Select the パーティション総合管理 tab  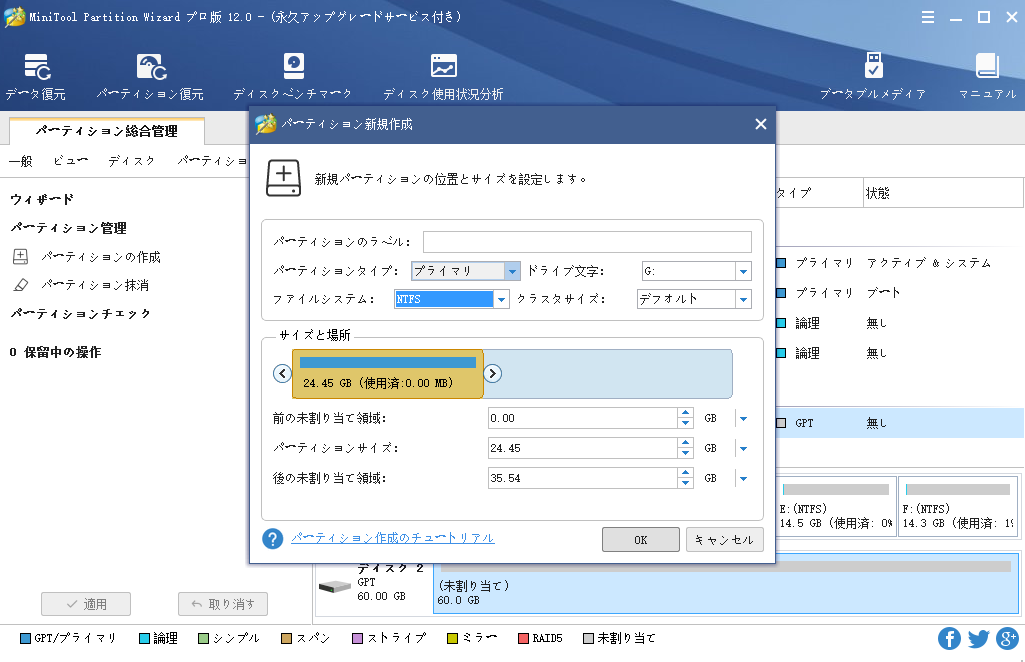tap(106, 131)
